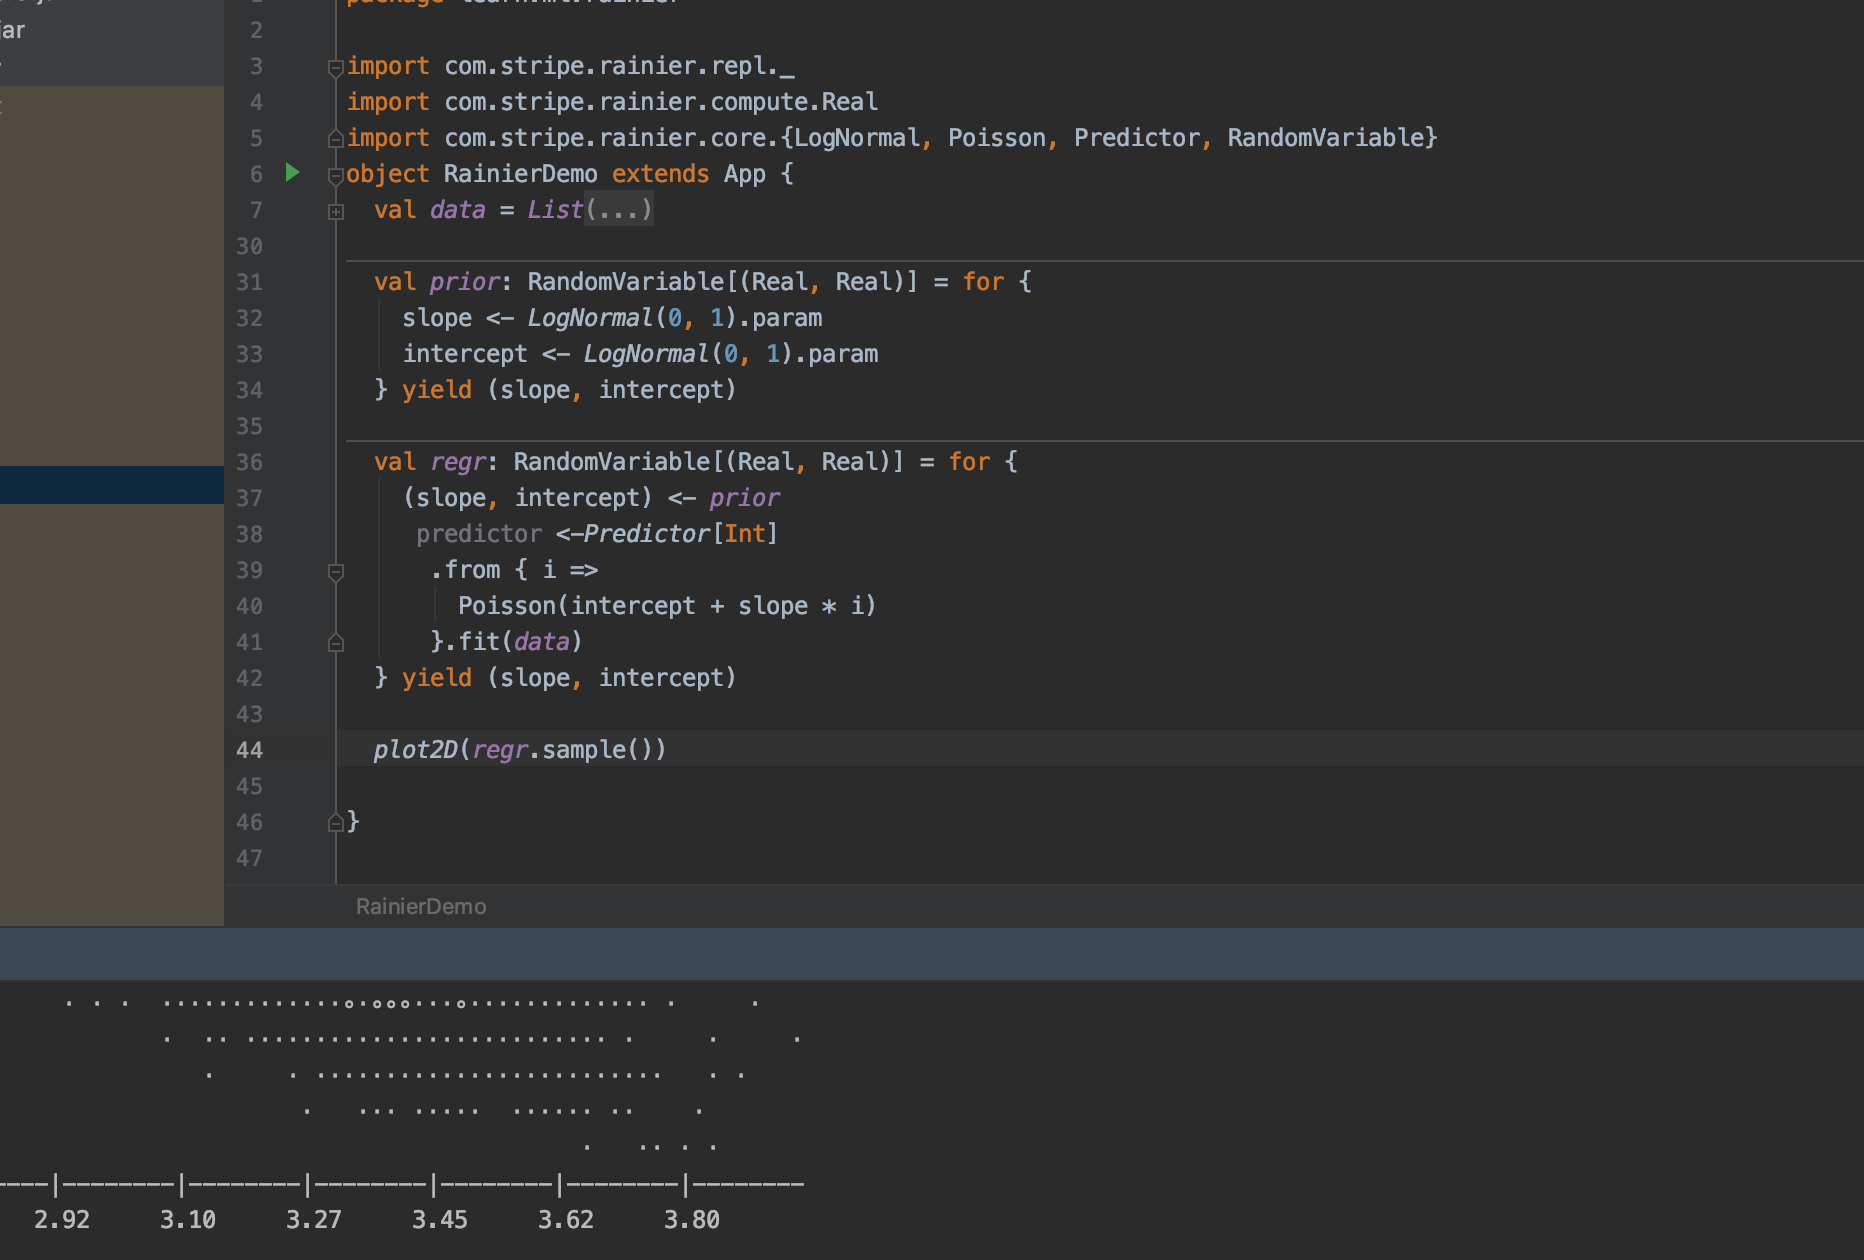
Task: Click the Poisson call on line 40
Action: coord(507,606)
